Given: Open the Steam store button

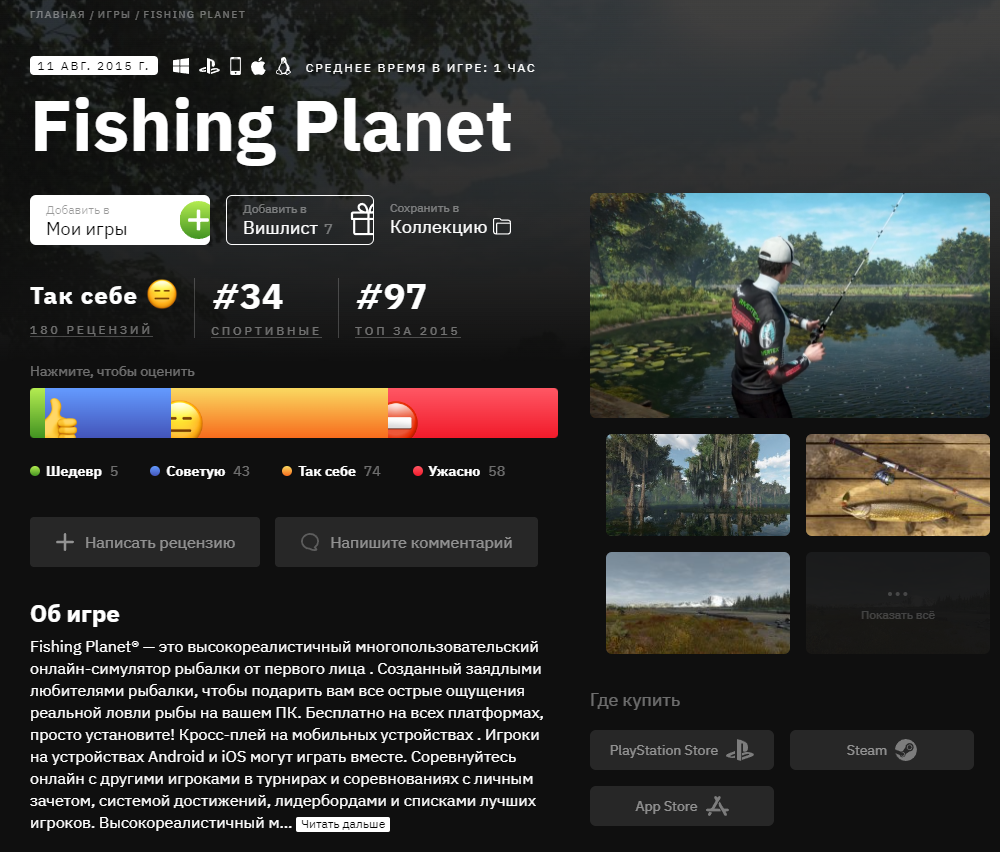Looking at the screenshot, I should tap(881, 750).
